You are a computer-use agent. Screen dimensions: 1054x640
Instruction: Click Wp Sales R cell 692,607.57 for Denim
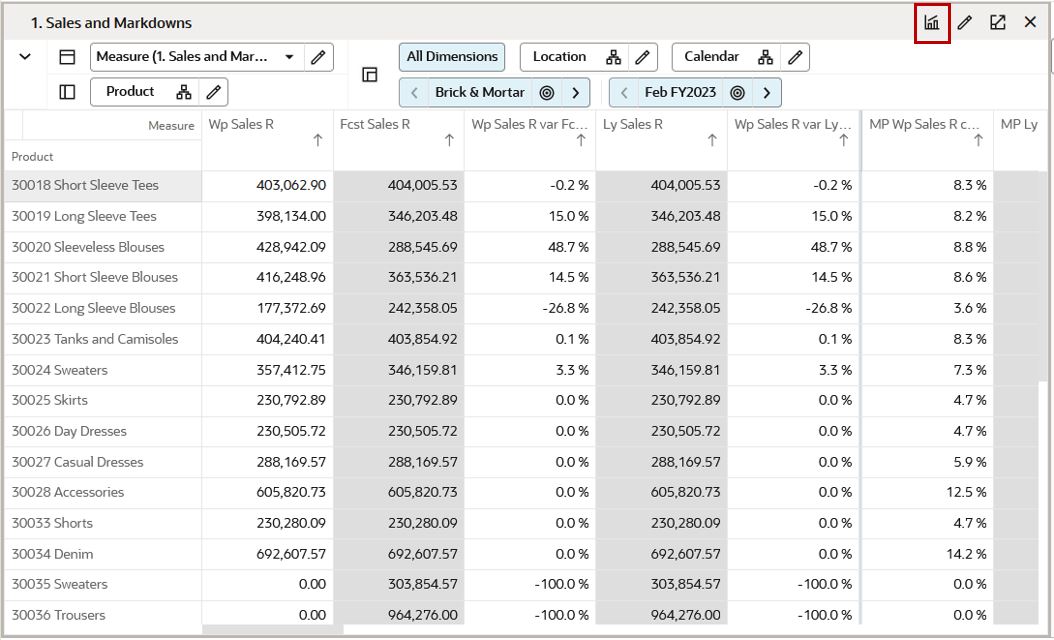point(268,555)
